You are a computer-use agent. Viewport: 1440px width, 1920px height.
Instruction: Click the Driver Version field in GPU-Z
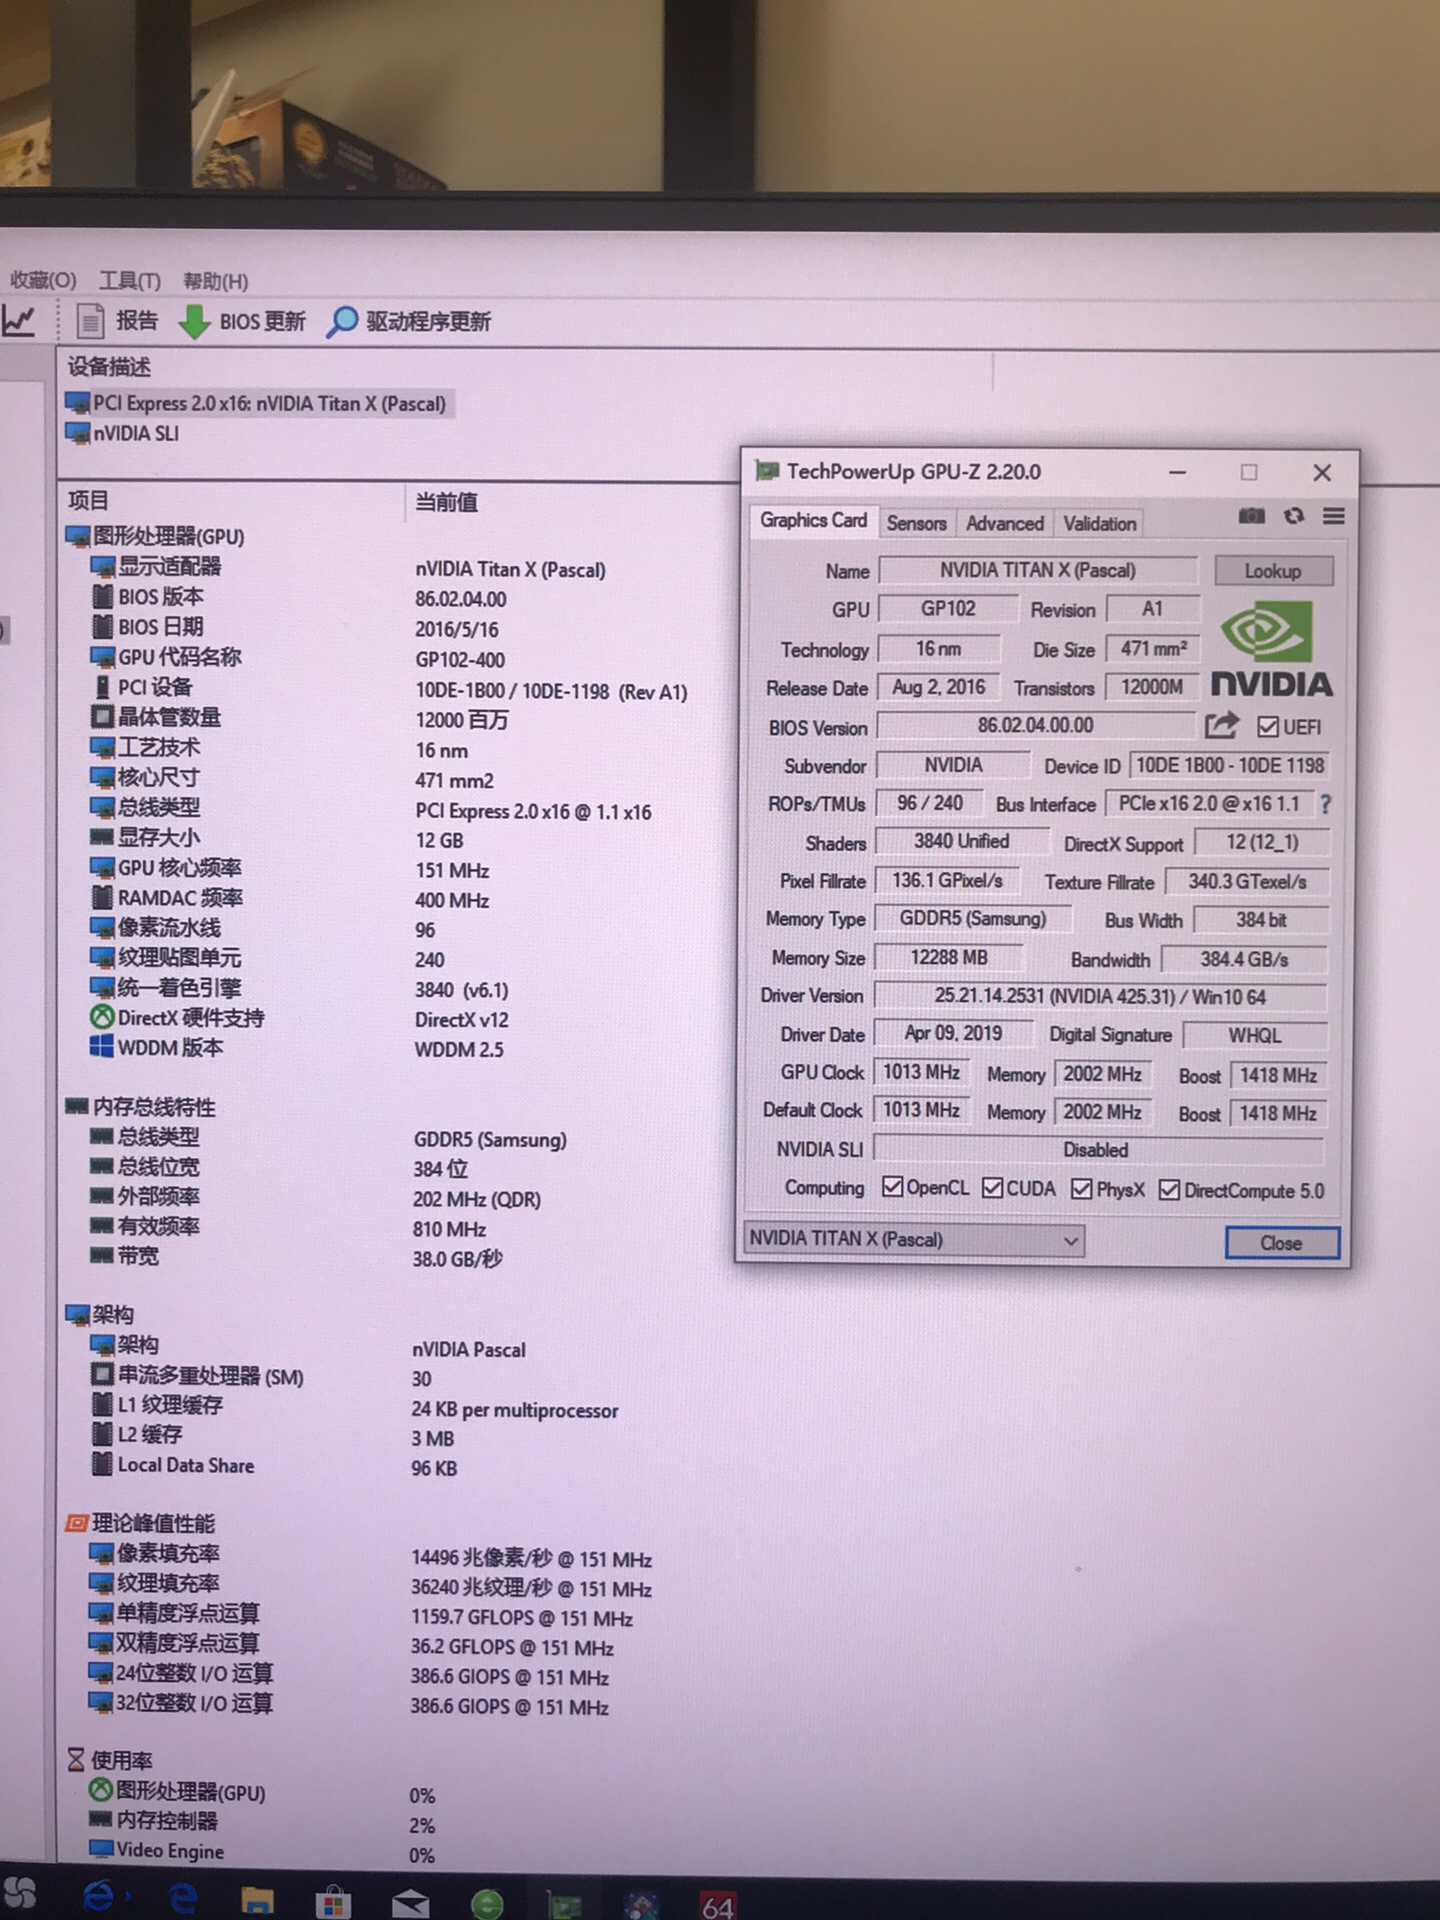(1100, 996)
